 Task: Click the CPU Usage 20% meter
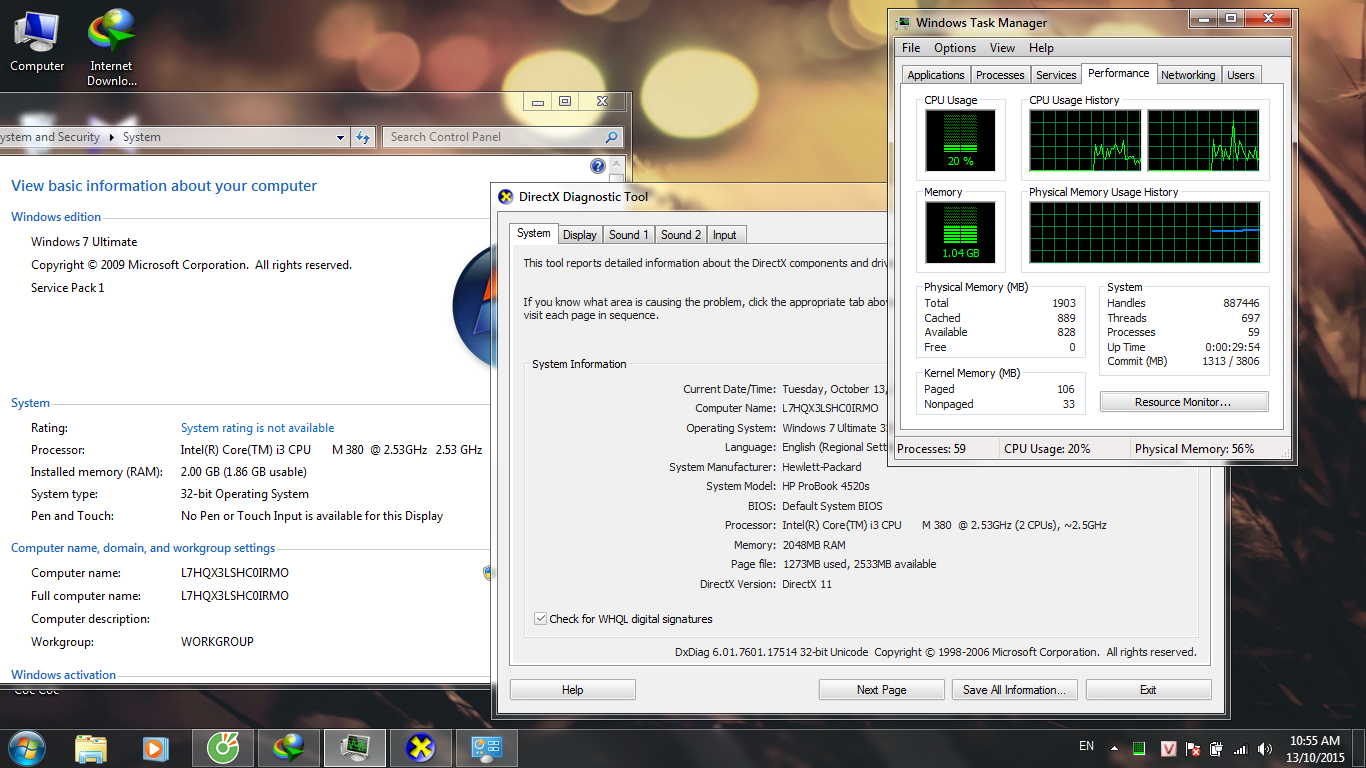tap(960, 140)
